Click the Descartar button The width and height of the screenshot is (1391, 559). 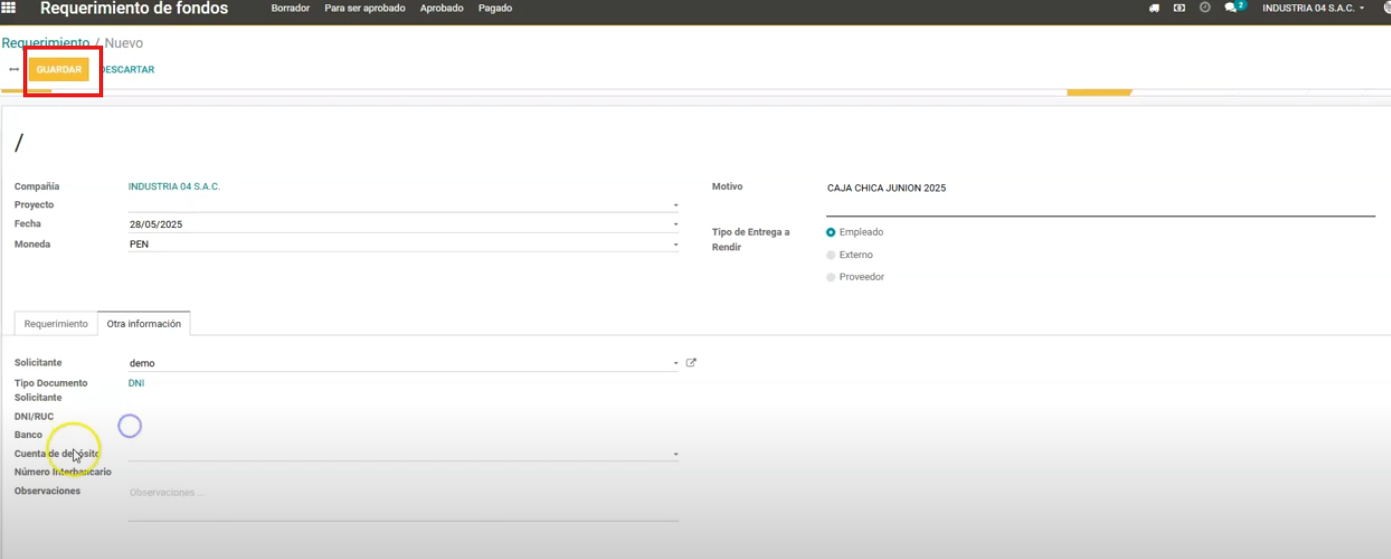[x=128, y=70]
